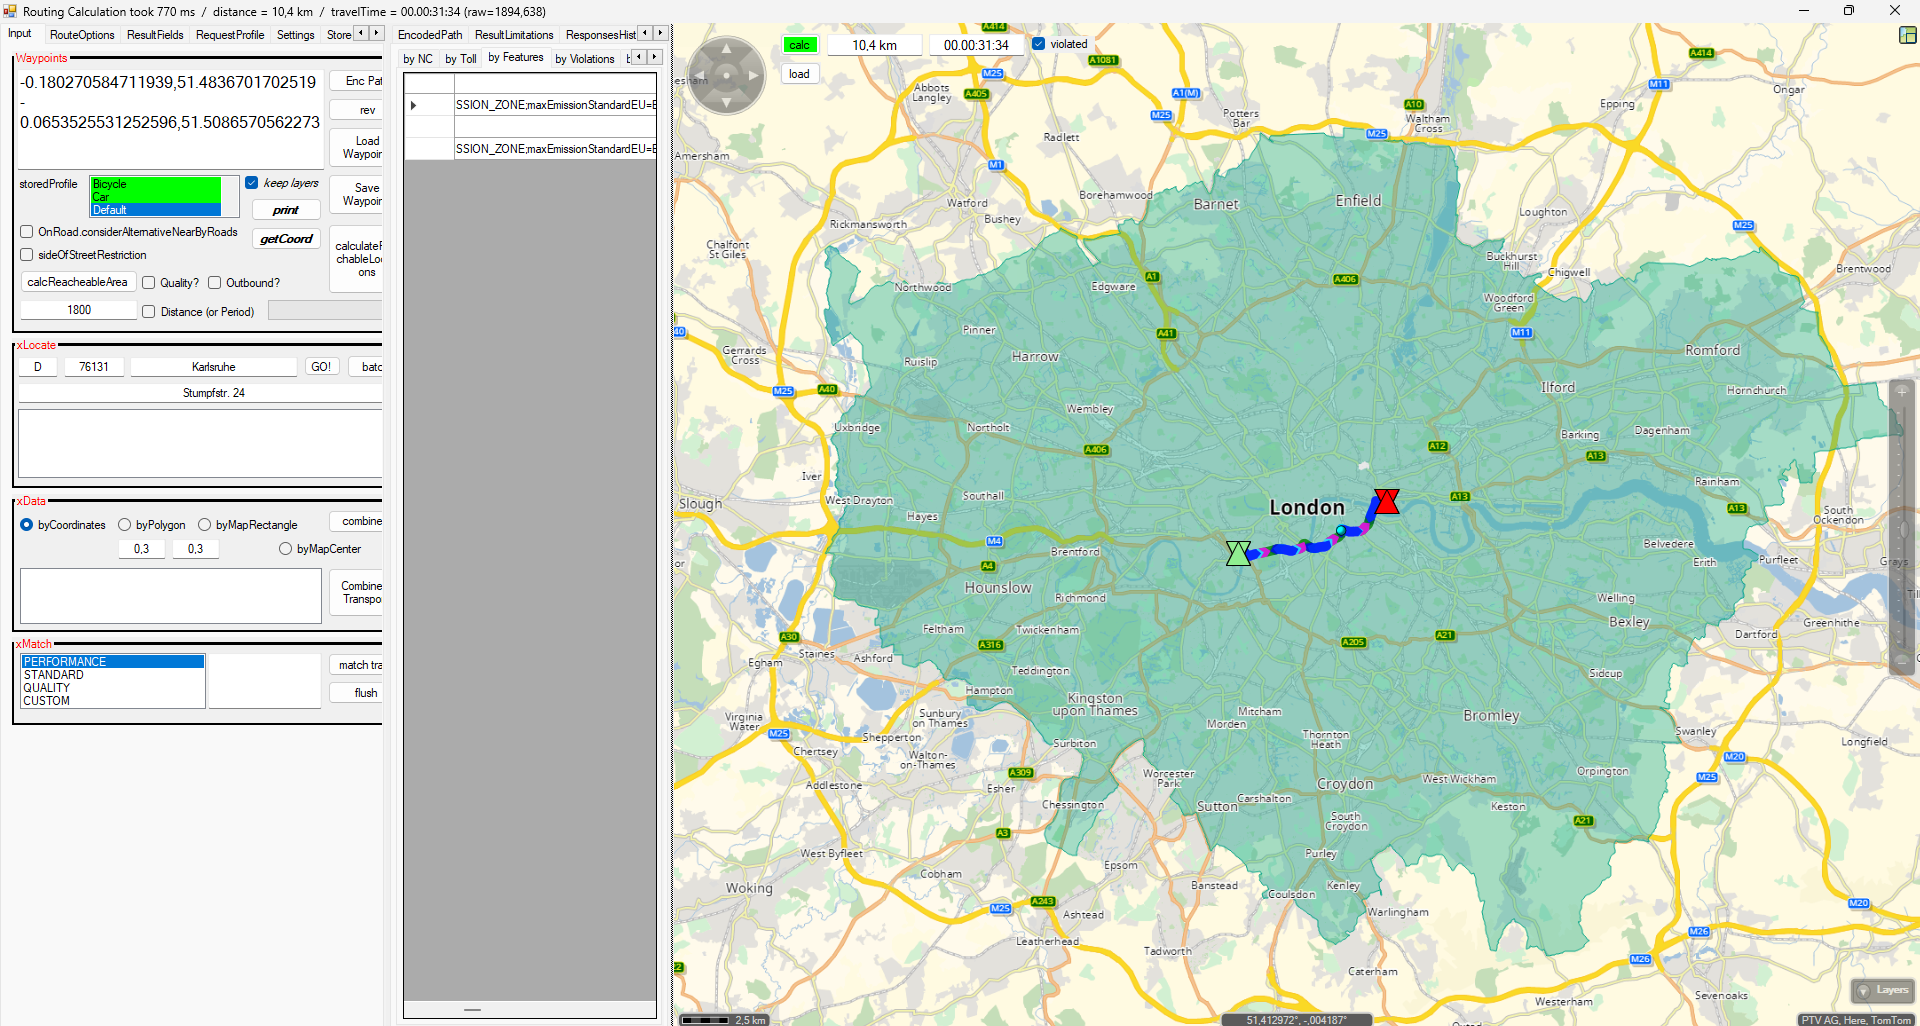Click the getCoord button

(x=286, y=239)
